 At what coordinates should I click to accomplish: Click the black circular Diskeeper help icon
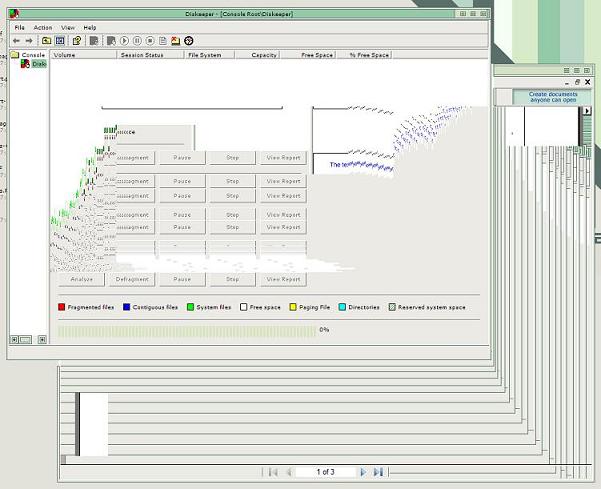click(x=189, y=41)
